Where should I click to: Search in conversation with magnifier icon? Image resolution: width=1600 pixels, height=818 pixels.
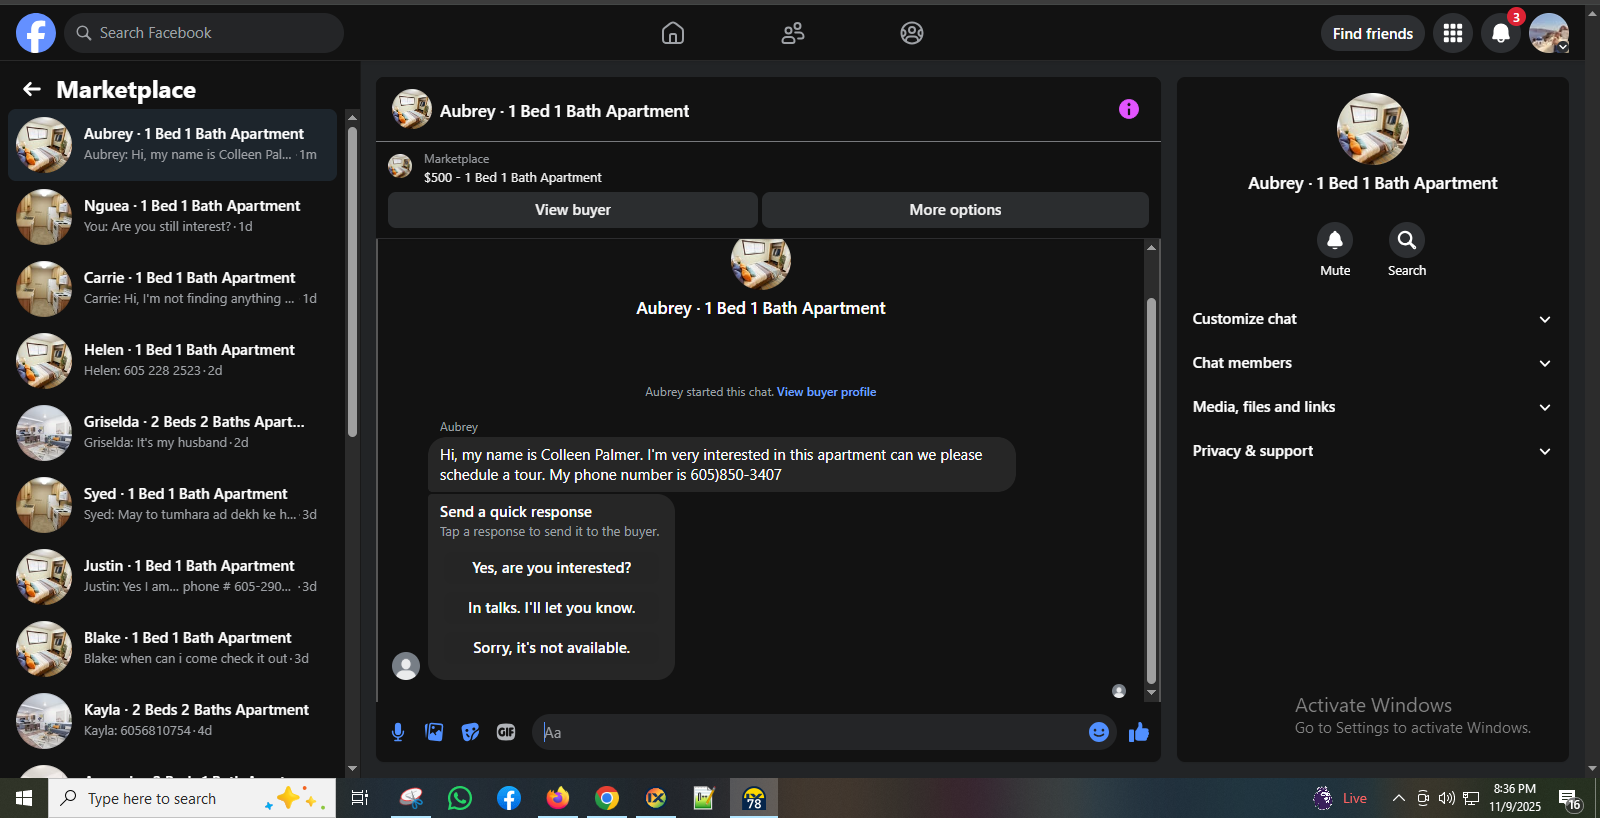pos(1407,240)
